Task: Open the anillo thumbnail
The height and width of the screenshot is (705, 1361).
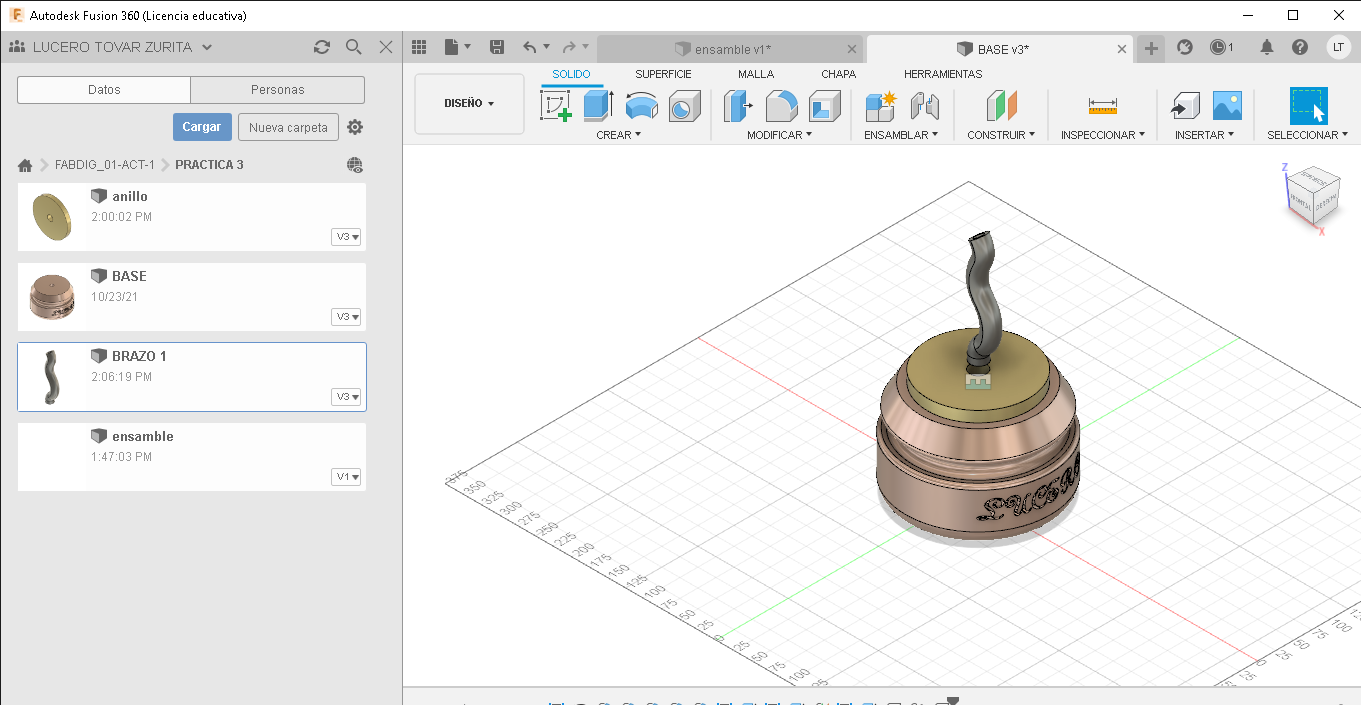Action: pos(51,217)
